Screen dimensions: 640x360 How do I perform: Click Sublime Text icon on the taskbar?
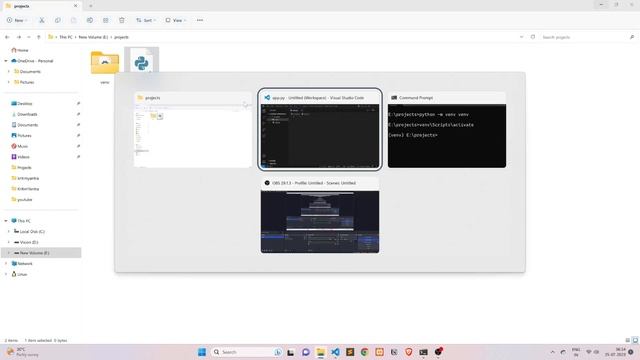350,352
